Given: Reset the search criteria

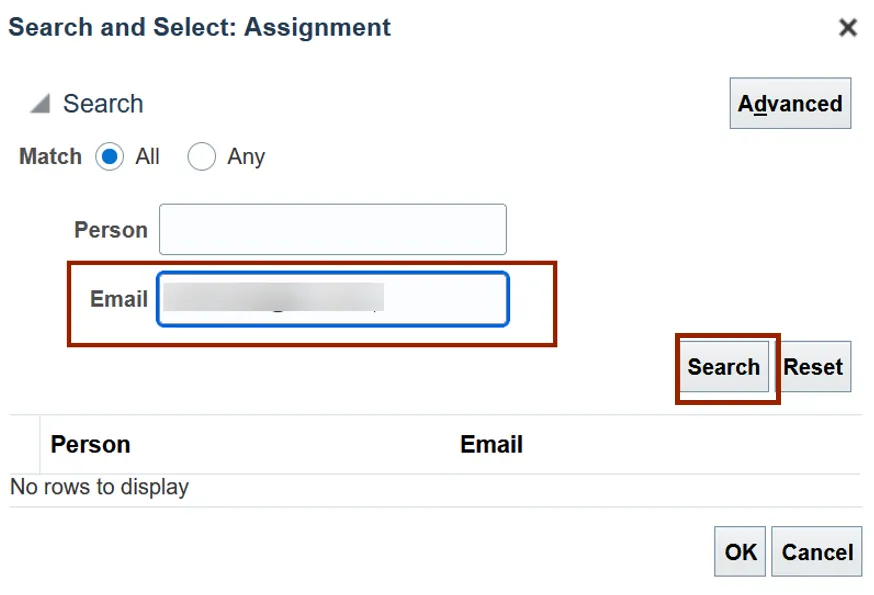Looking at the screenshot, I should (812, 367).
